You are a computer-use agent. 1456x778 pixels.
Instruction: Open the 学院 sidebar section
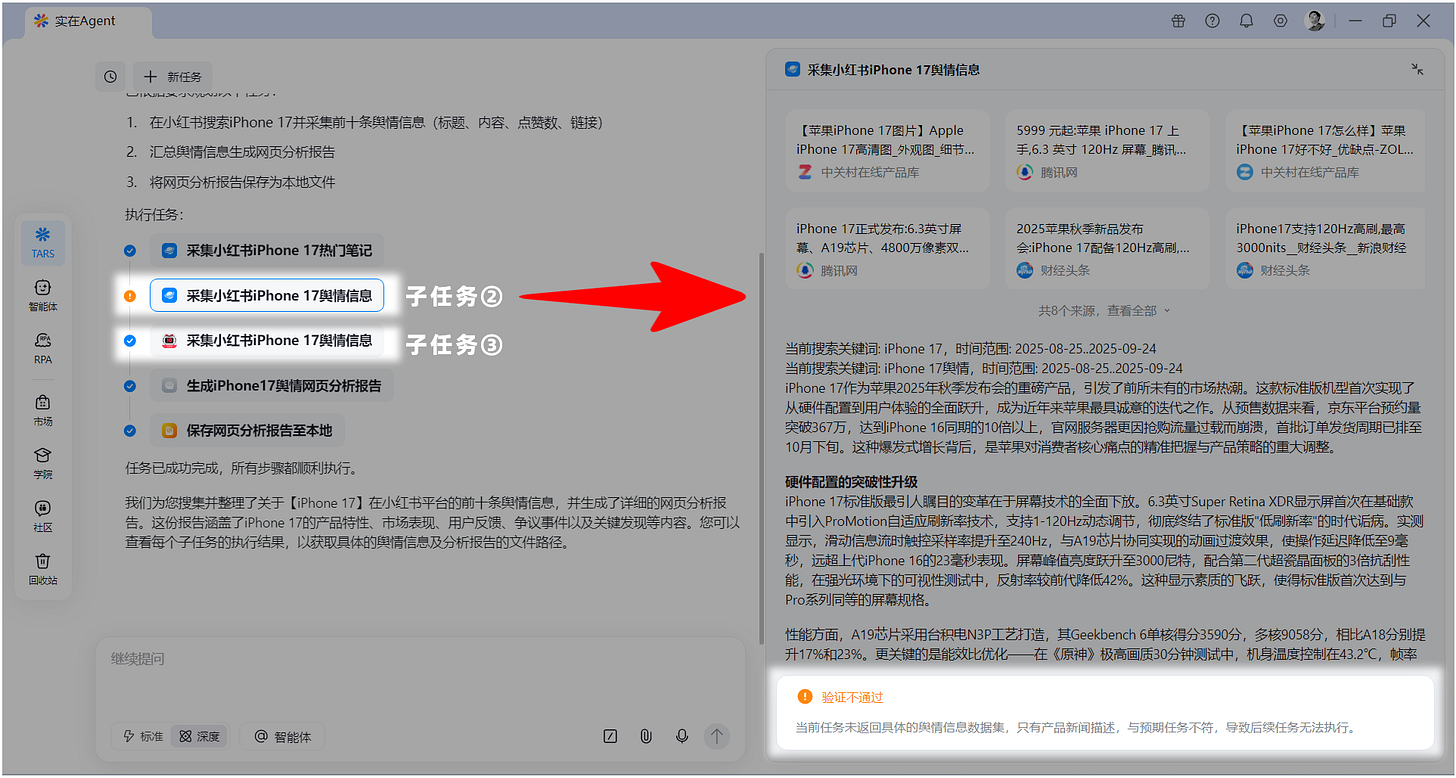pyautogui.click(x=43, y=463)
